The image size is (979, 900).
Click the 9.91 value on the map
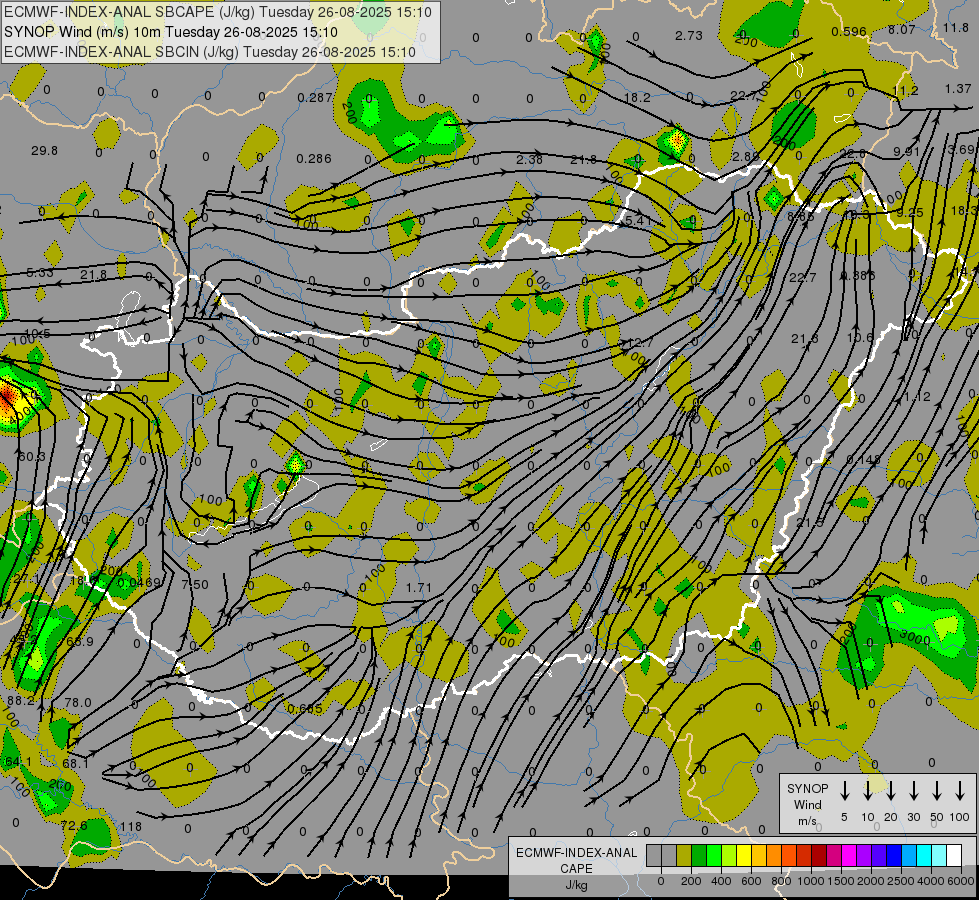click(907, 151)
